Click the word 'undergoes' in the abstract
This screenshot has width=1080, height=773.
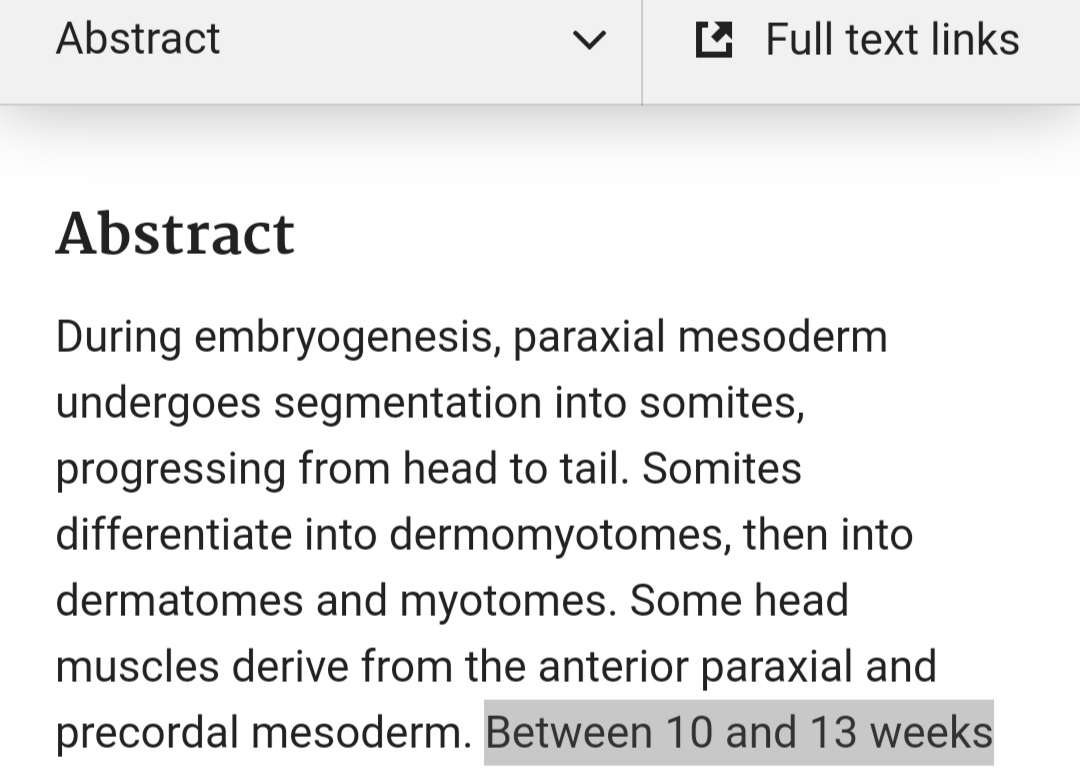(x=157, y=403)
